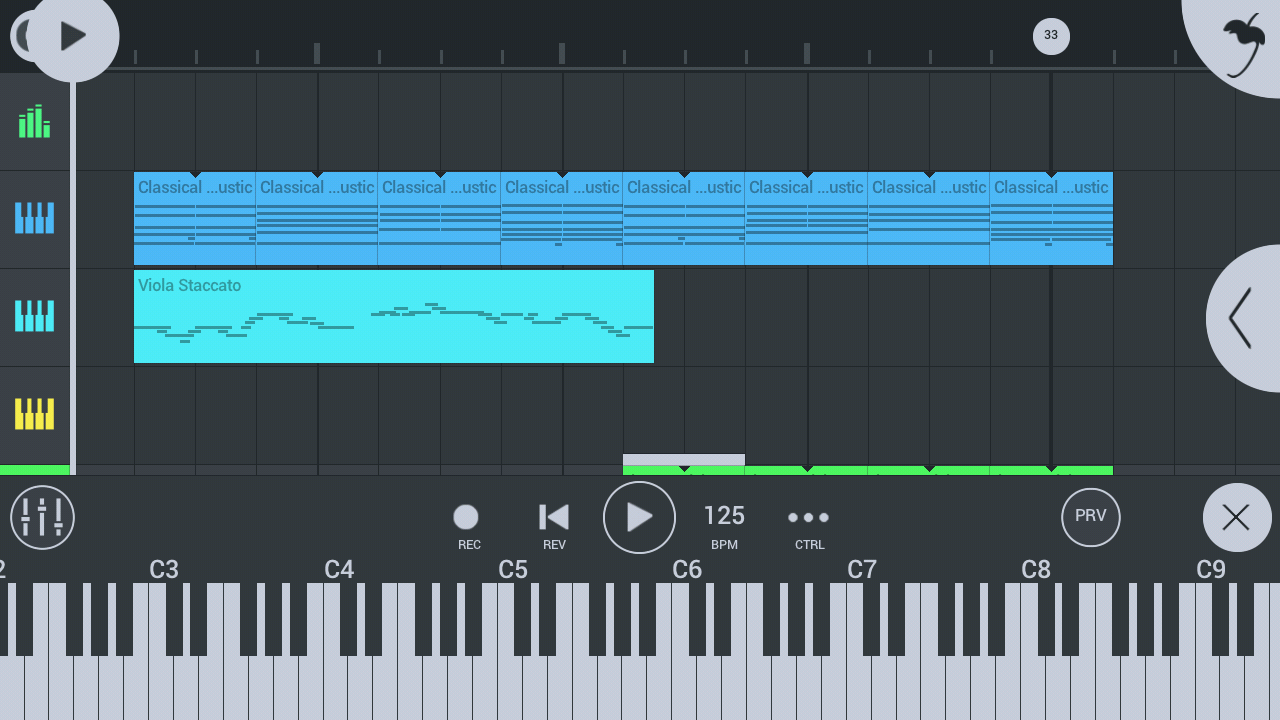The width and height of the screenshot is (1280, 720).
Task: Open the mixer controls panel
Action: coord(42,517)
